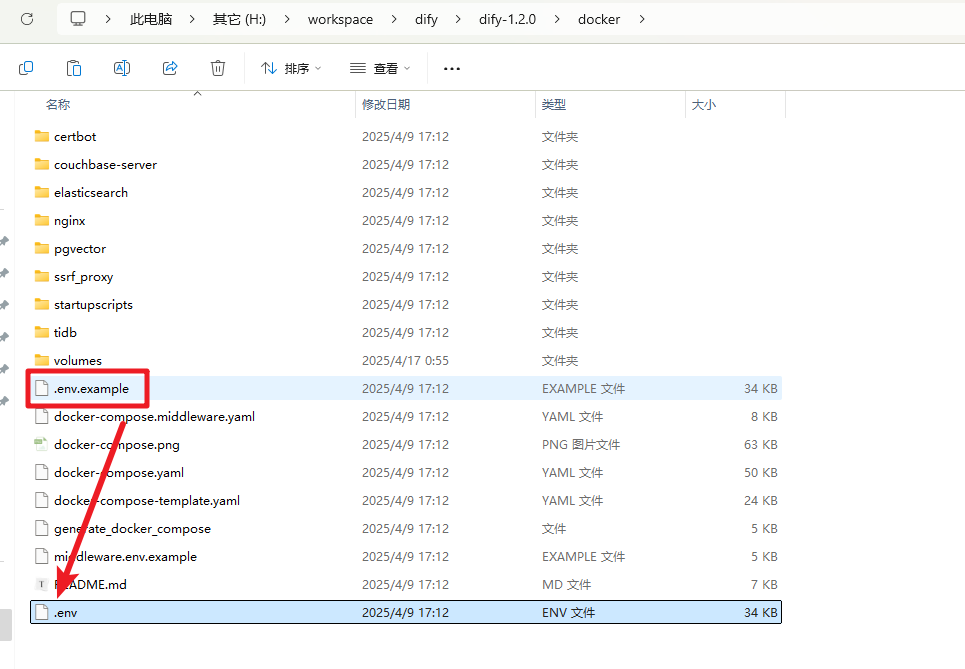Click the refresh icon in address bar
This screenshot has width=965, height=669.
[x=27, y=19]
